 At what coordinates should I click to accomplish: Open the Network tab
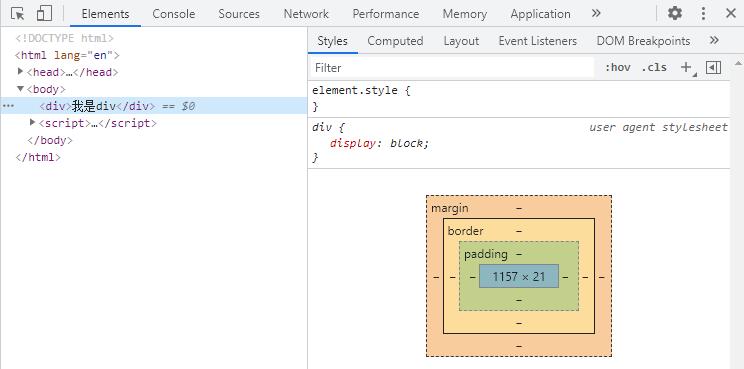[x=306, y=14]
